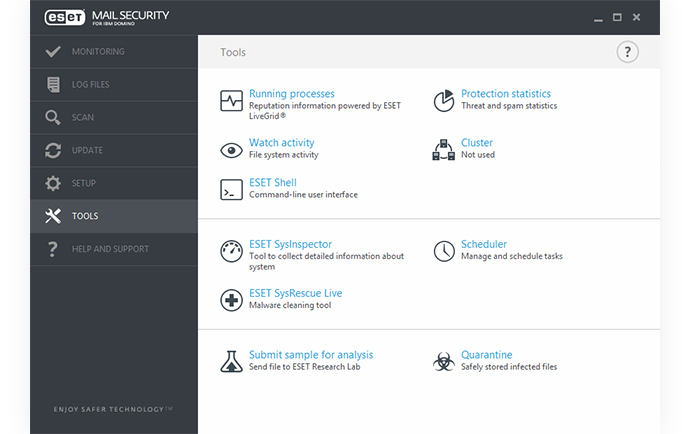The image size is (690, 434).
Task: Open the ESET SysRescue Live link
Action: point(295,293)
